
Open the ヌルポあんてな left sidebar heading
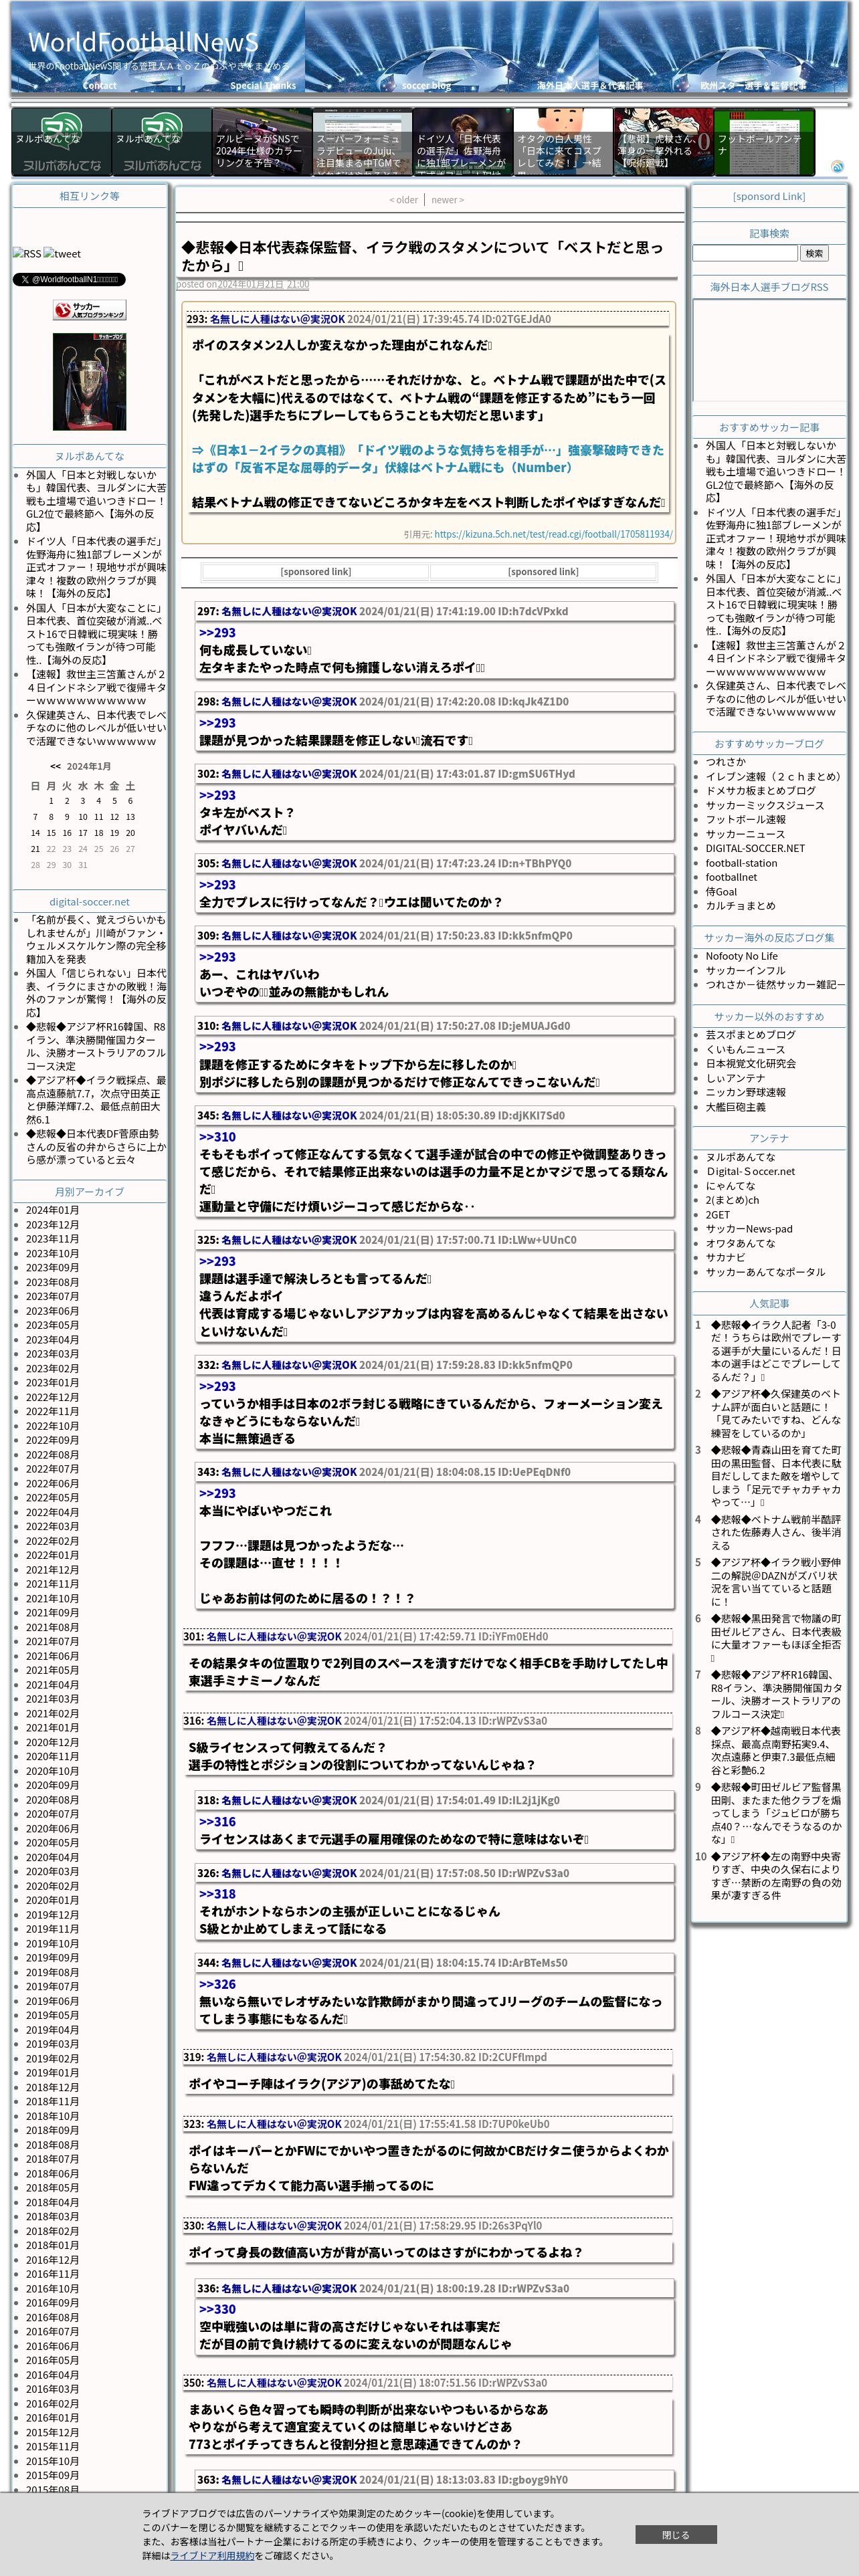90,456
